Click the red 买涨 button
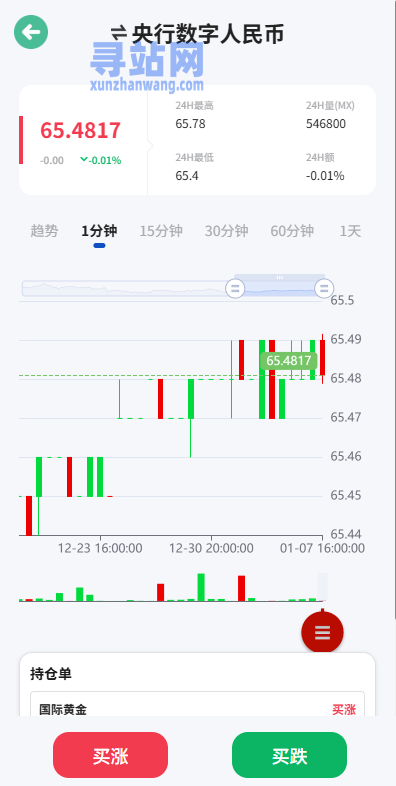396x786 pixels. (x=110, y=755)
